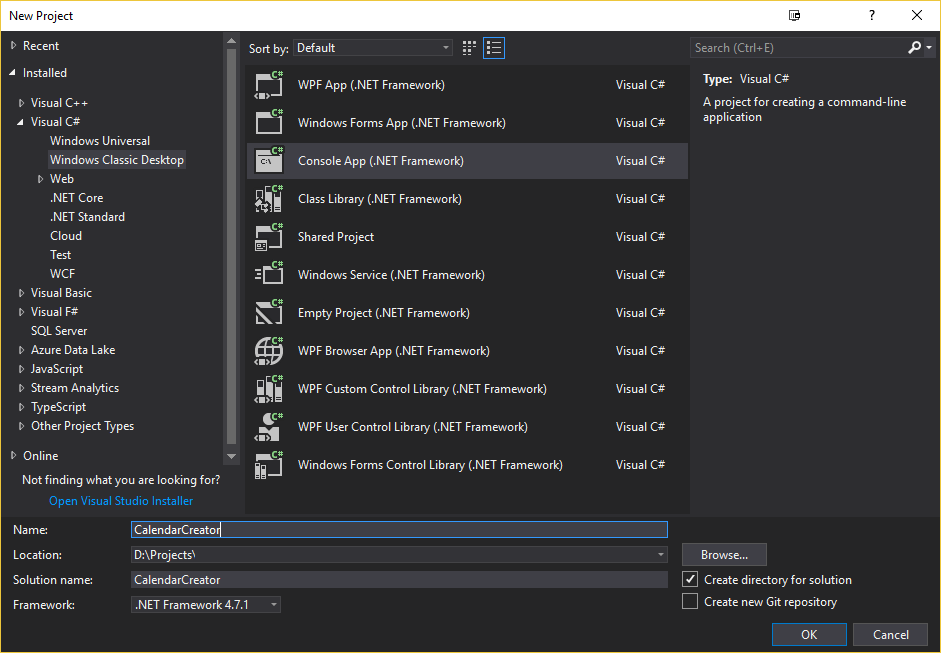Switch to medium icons list view
Image resolution: width=941 pixels, height=653 pixels.
pos(494,48)
